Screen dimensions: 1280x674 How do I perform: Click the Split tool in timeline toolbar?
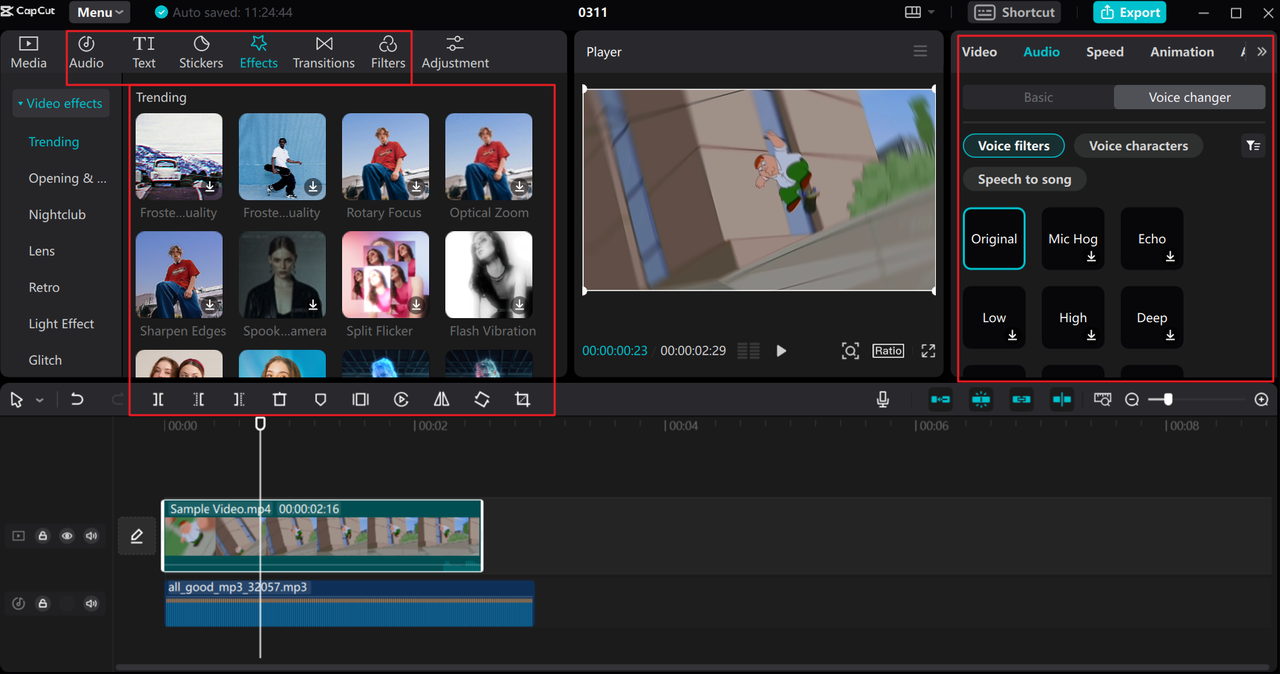coord(158,399)
